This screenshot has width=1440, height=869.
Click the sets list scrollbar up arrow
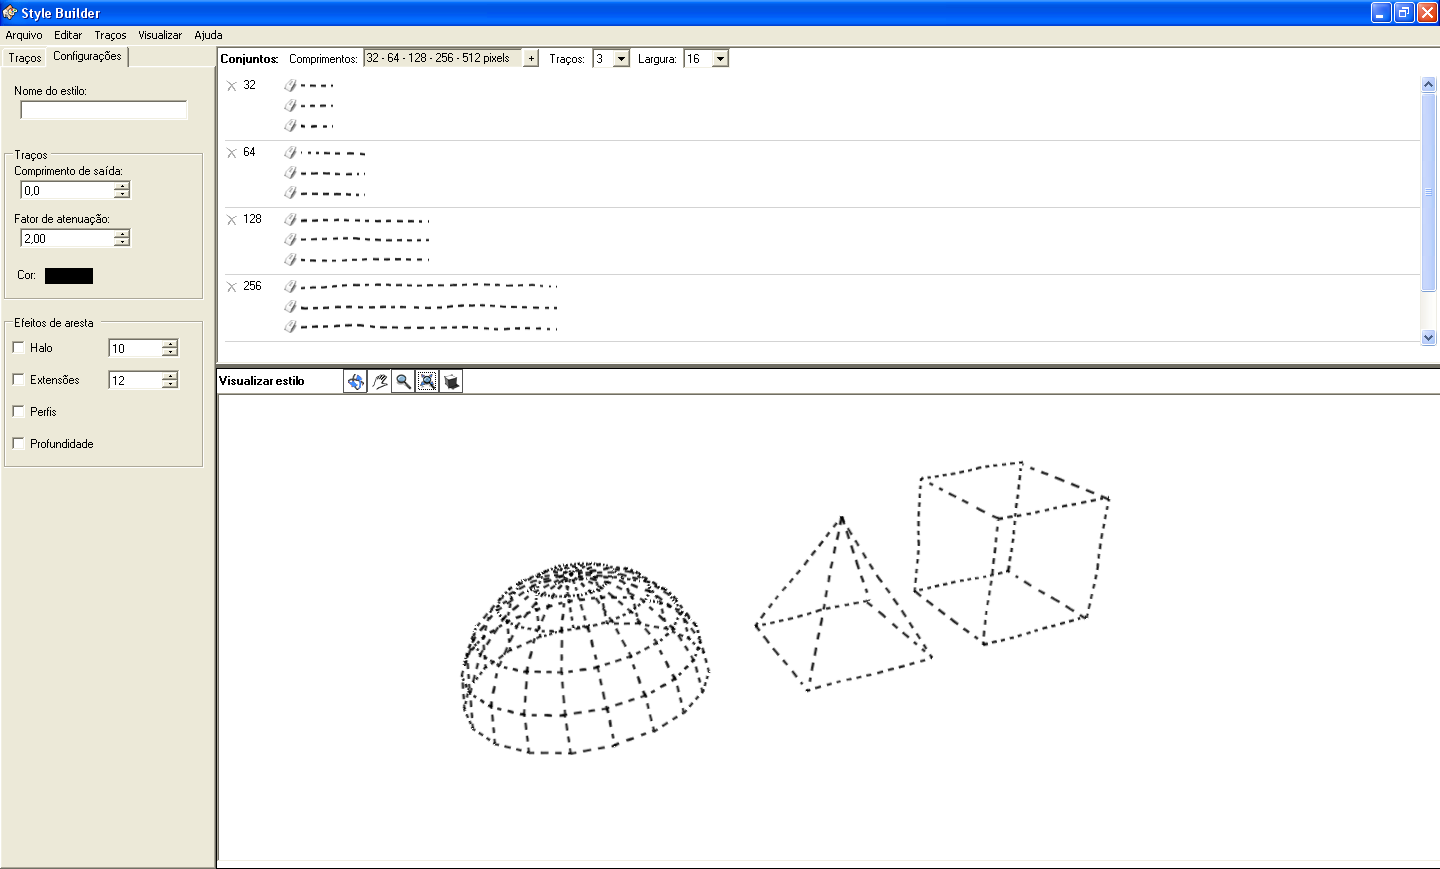1428,85
